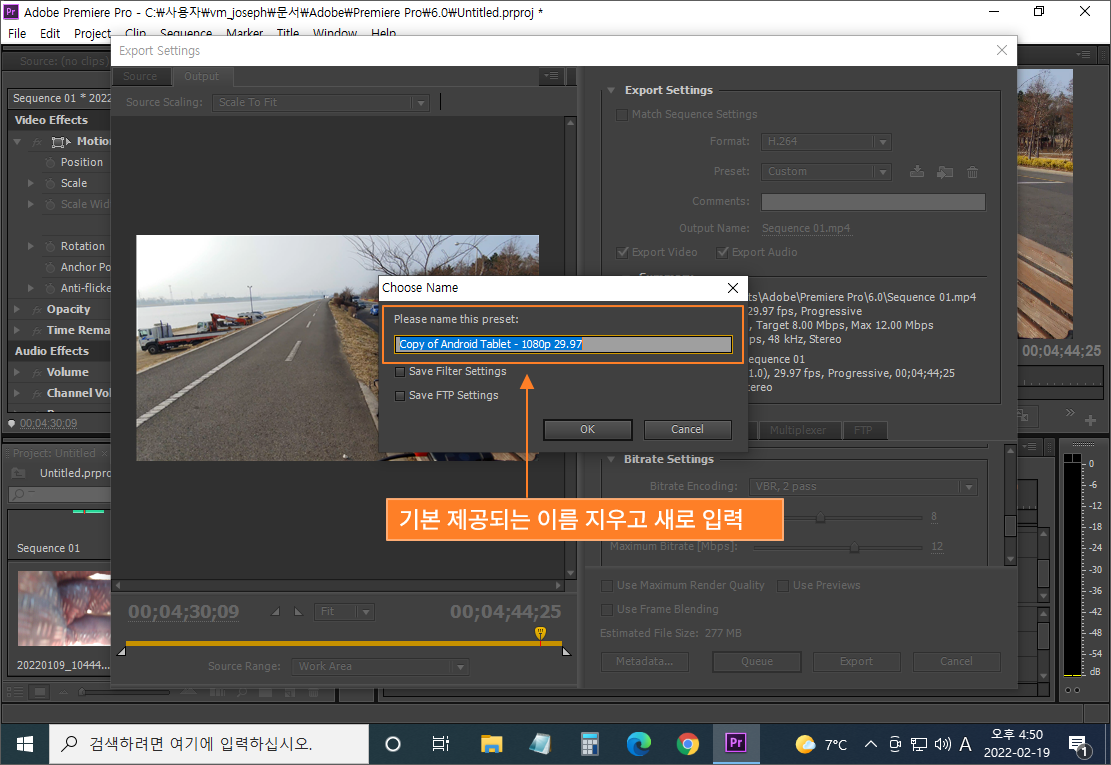The width and height of the screenshot is (1111, 765).
Task: Open the Sequence menu
Action: 185,32
